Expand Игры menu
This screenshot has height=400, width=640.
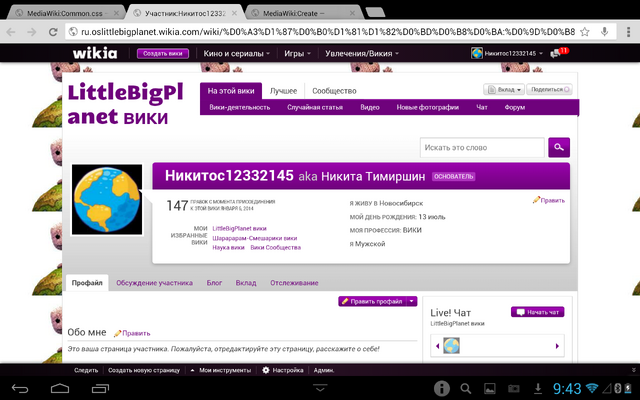298,53
